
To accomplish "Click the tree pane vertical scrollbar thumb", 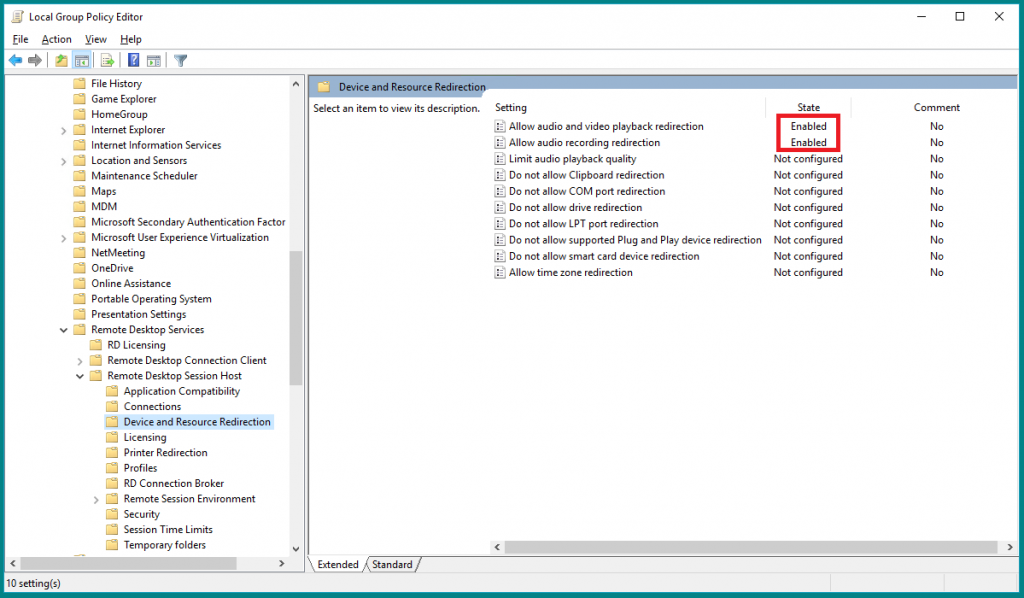I will [x=296, y=318].
